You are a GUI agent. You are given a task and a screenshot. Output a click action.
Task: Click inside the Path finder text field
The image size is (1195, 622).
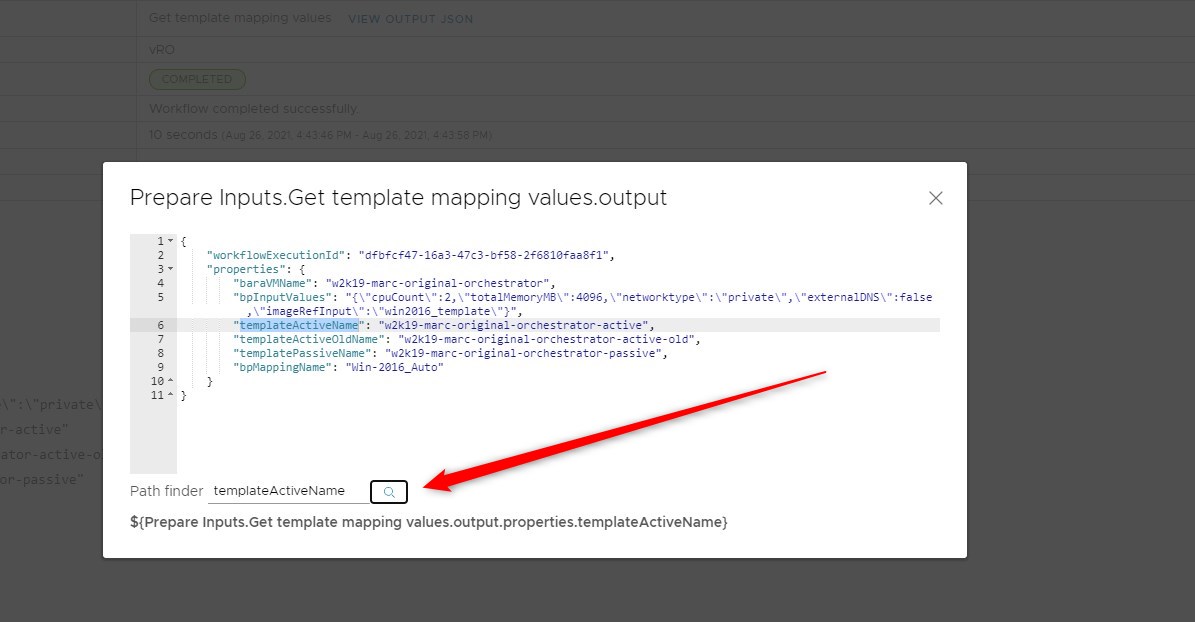tap(286, 491)
